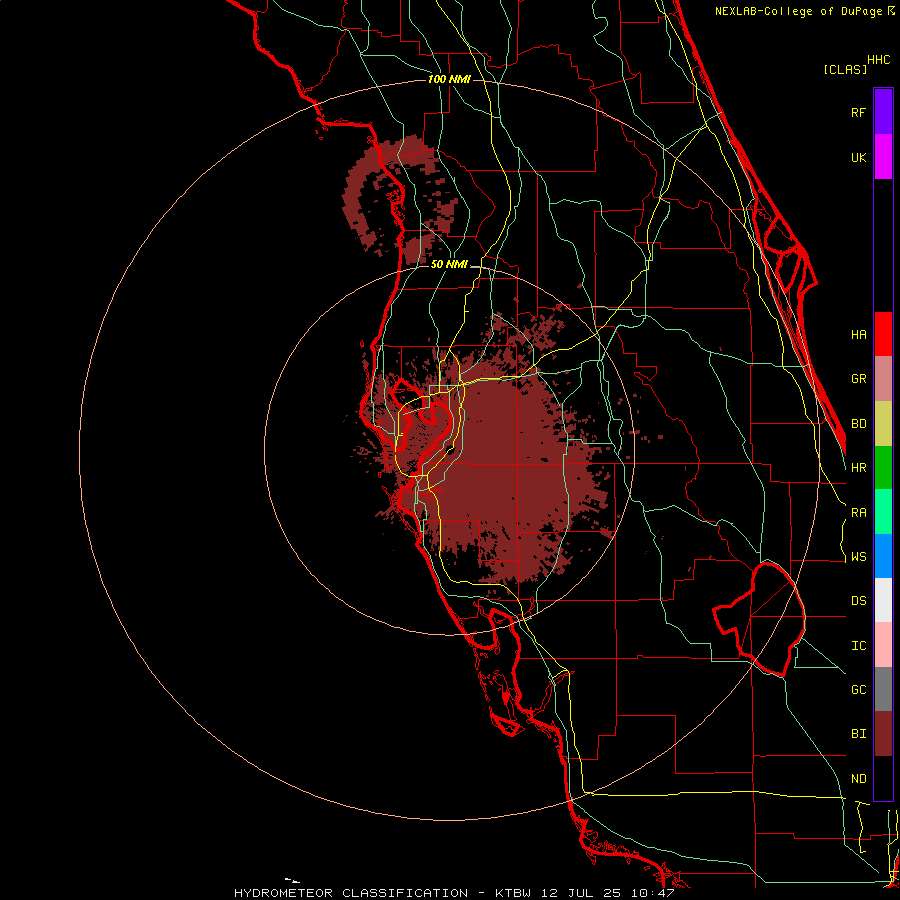Image resolution: width=900 pixels, height=900 pixels.
Task: Click the gray GC color swatch
Action: pyautogui.click(x=883, y=689)
